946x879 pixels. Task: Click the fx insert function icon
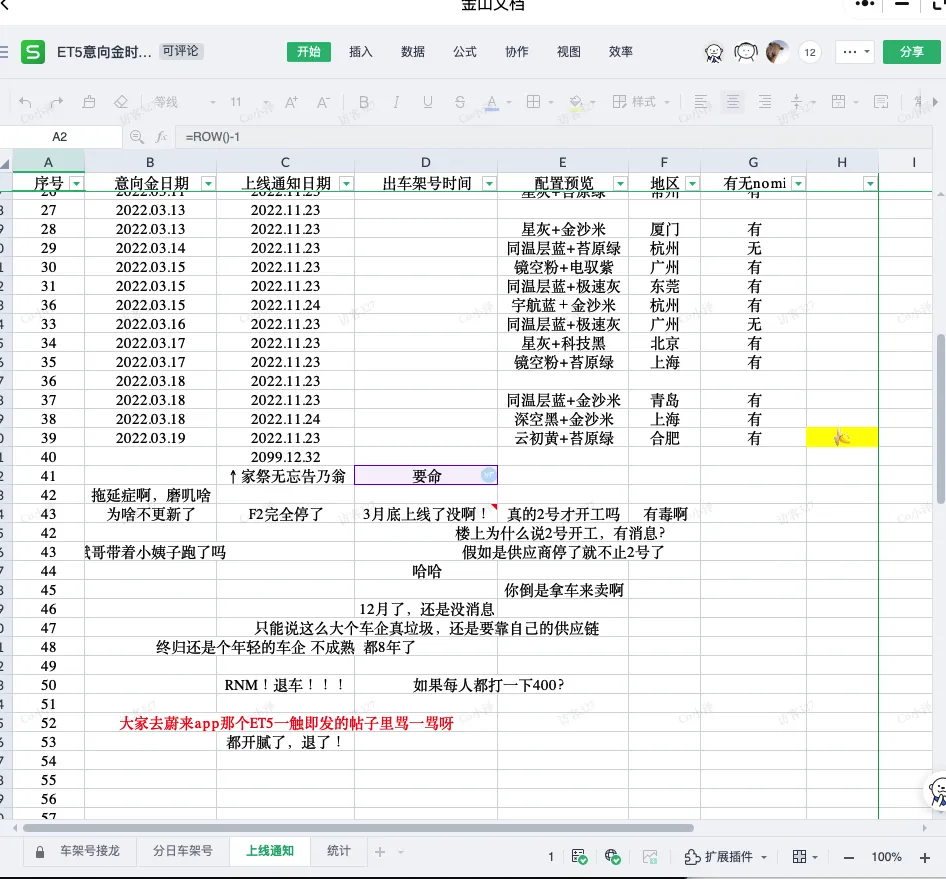(161, 137)
